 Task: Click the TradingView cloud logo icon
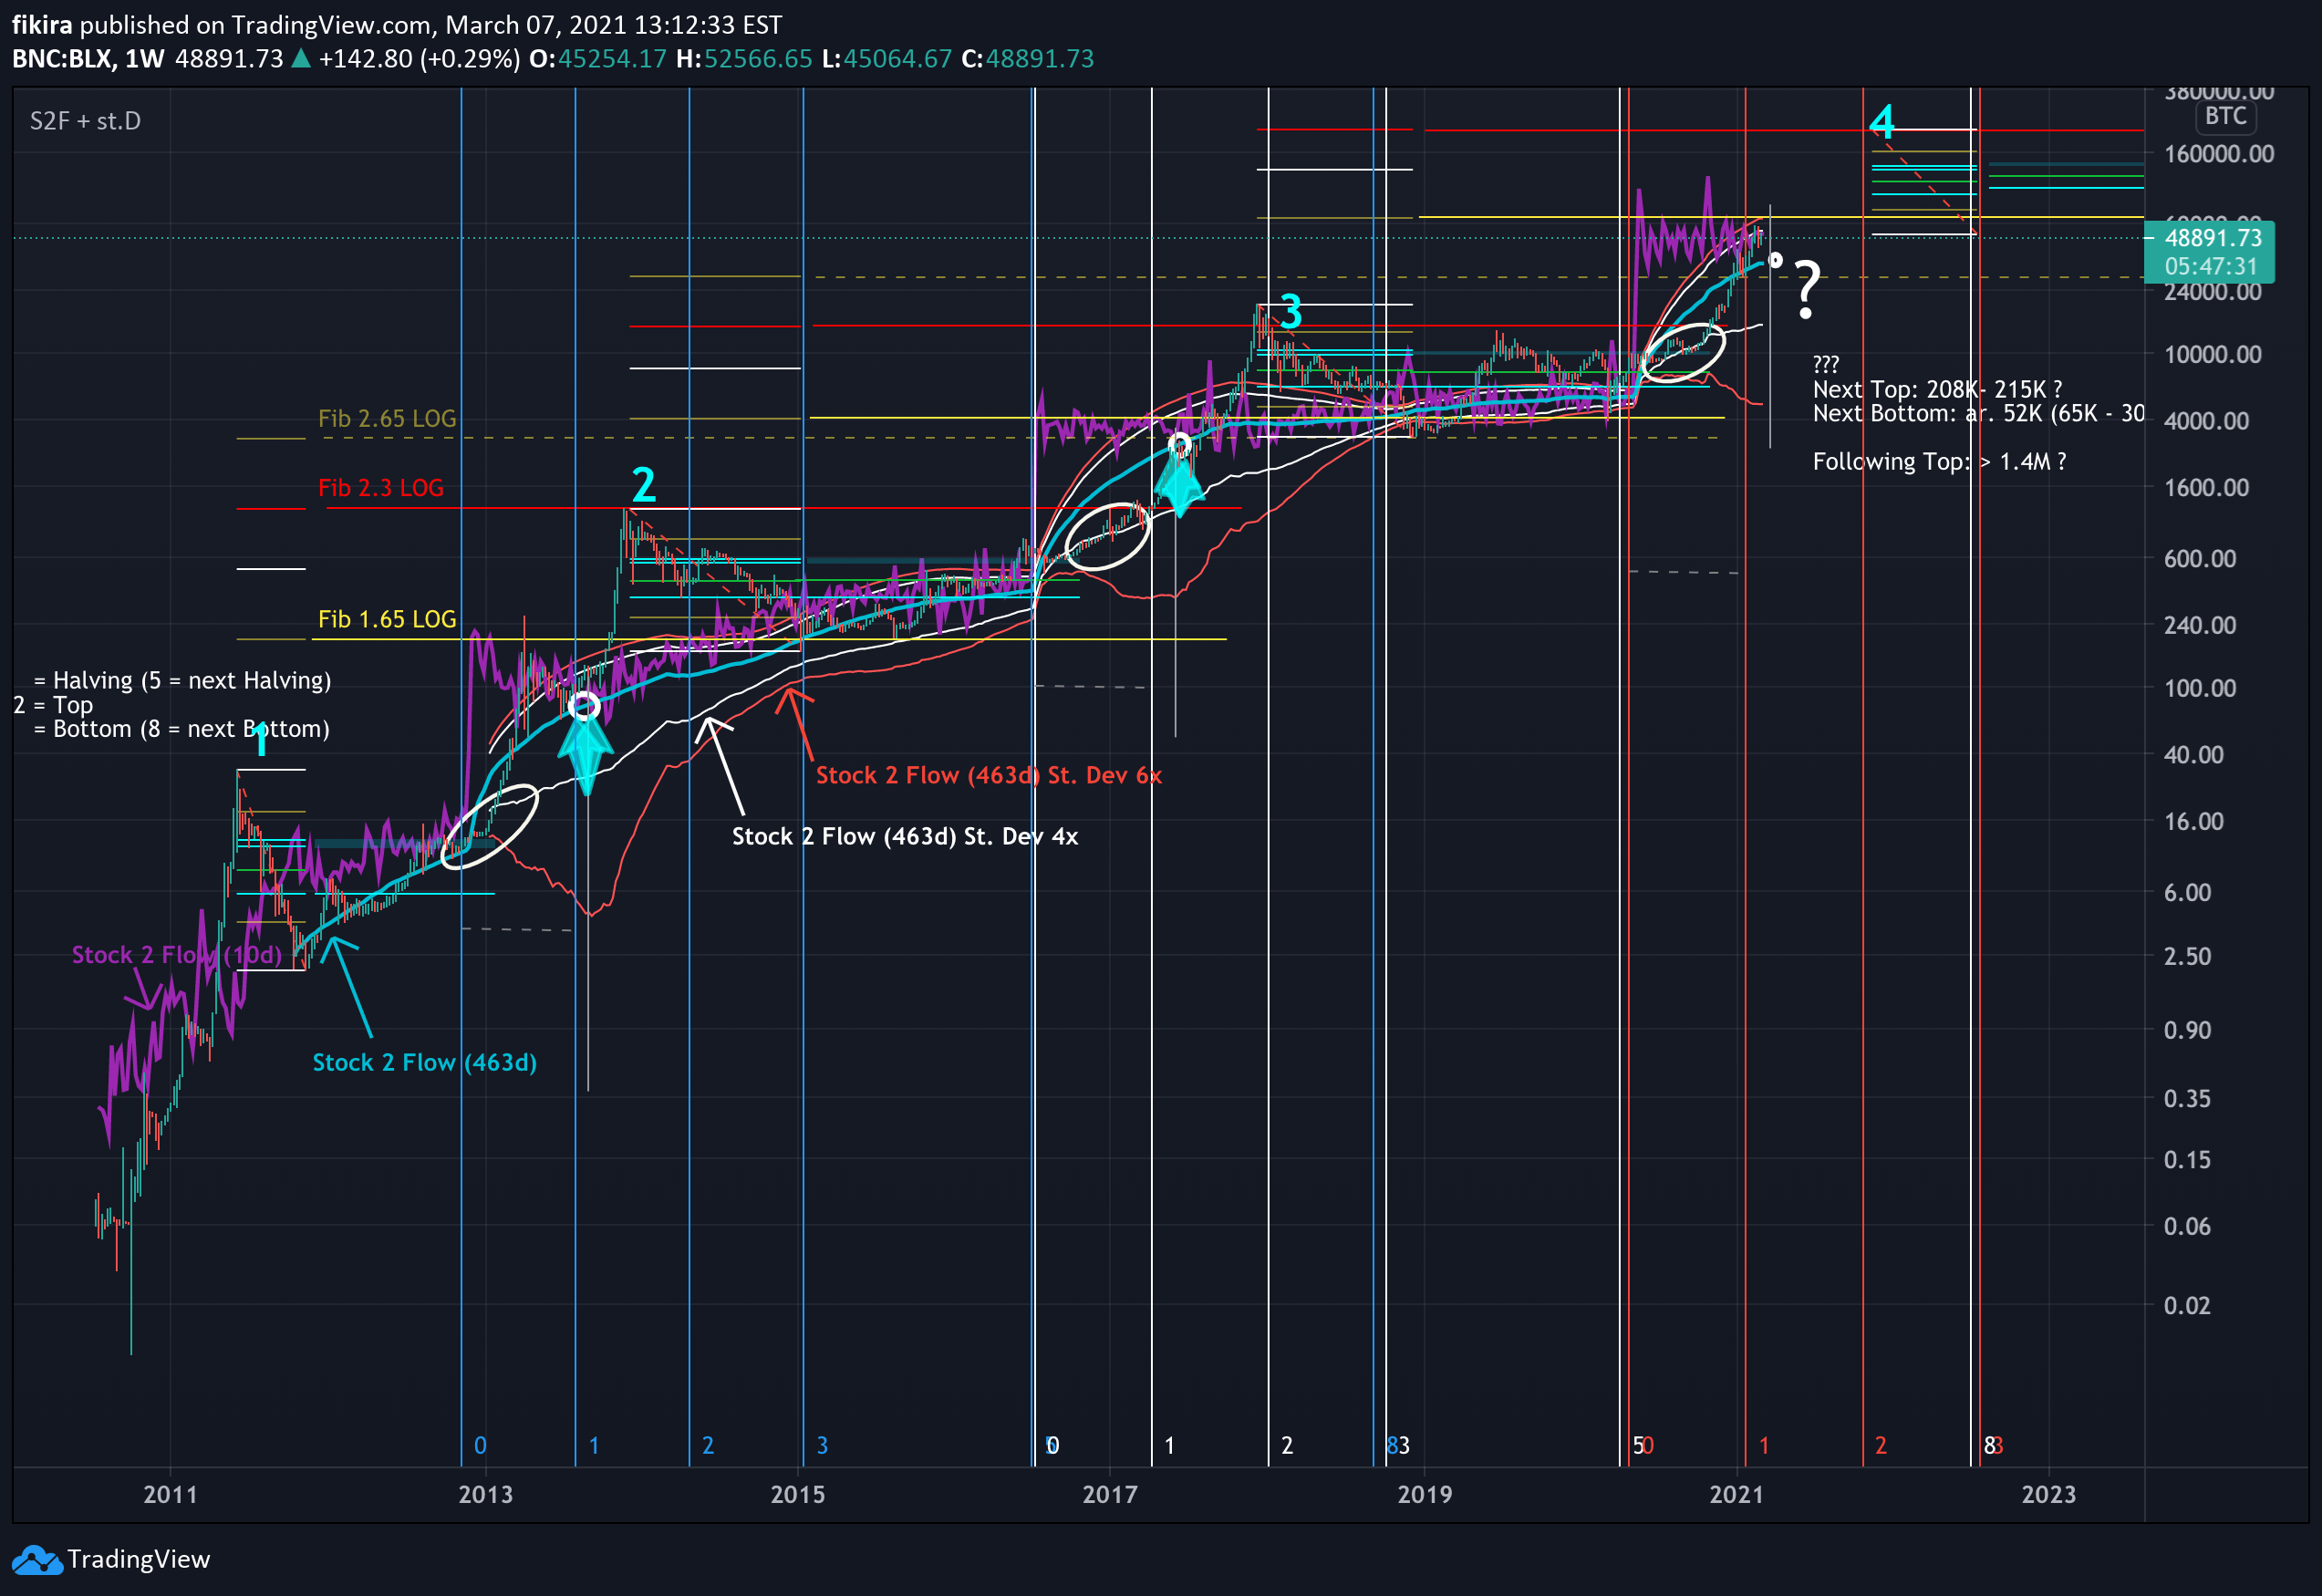tap(37, 1560)
